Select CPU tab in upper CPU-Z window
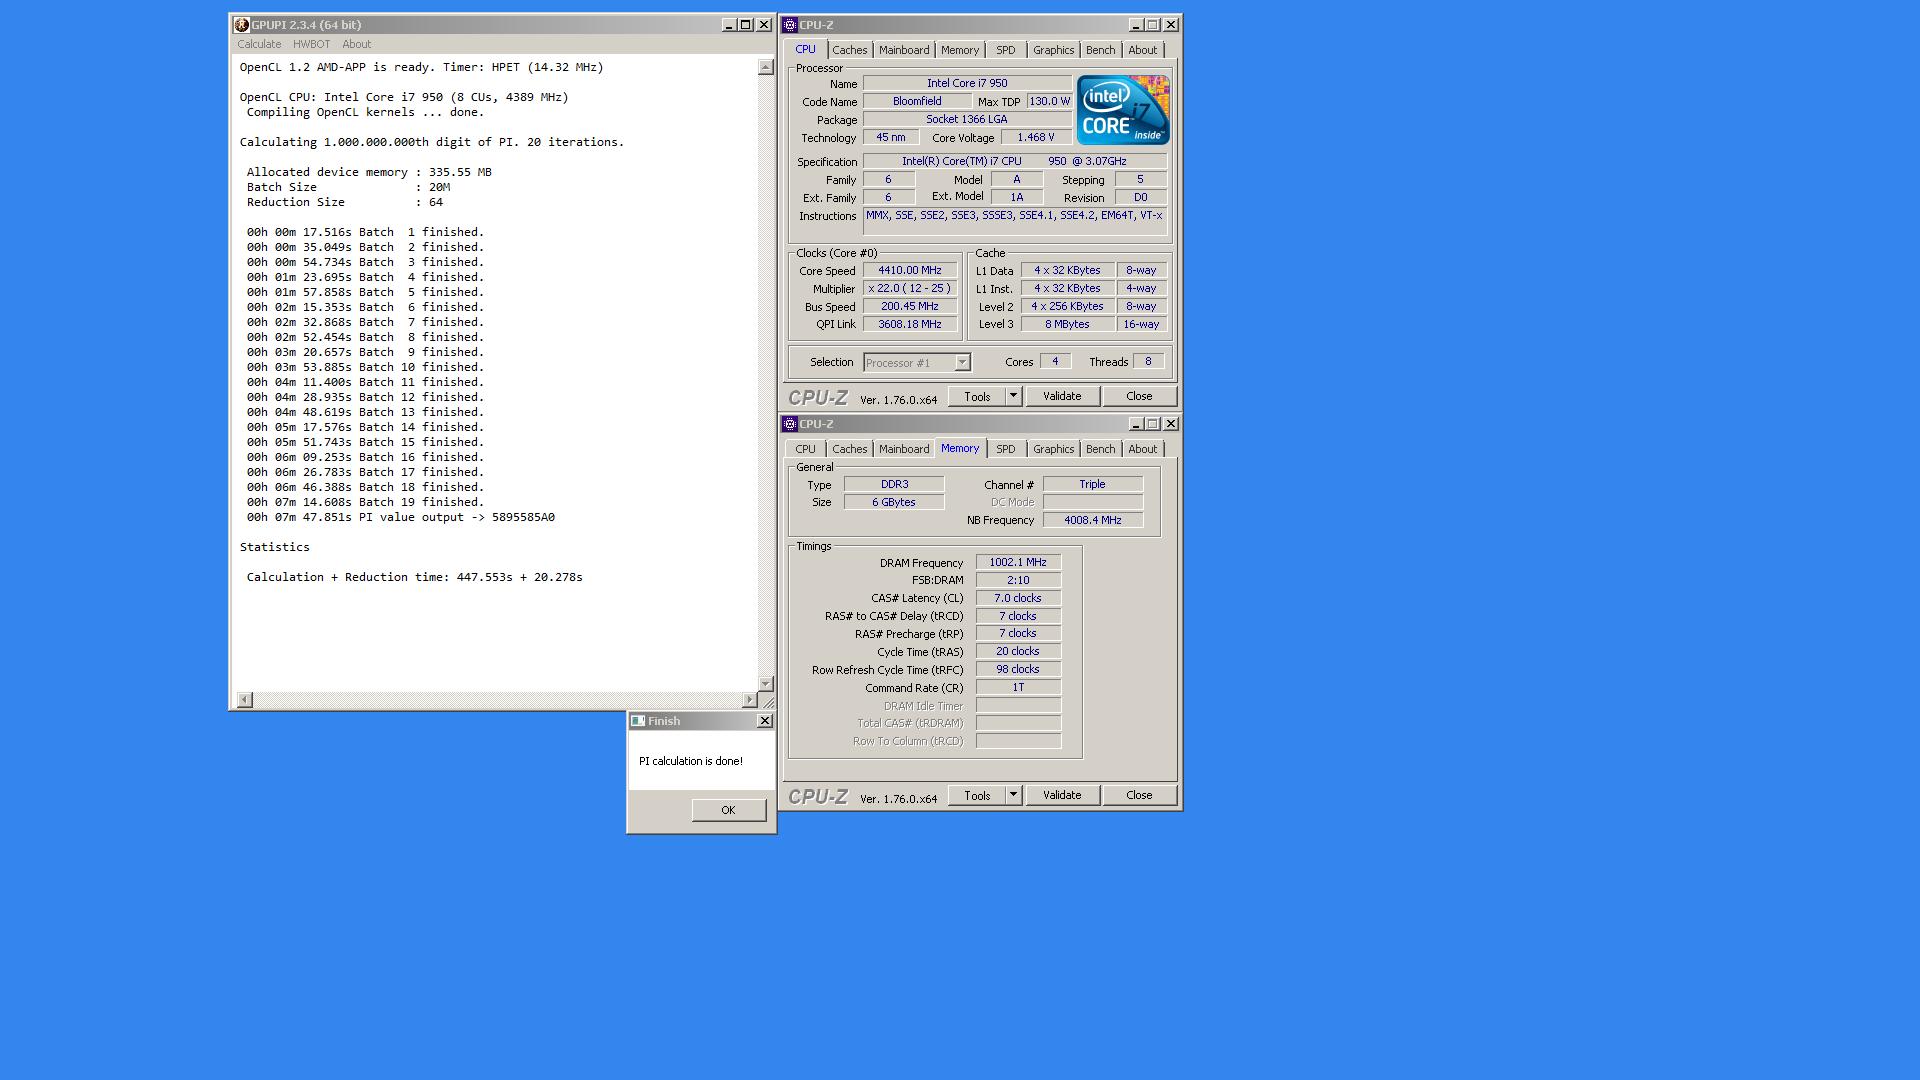This screenshot has width=1920, height=1080. coord(805,49)
